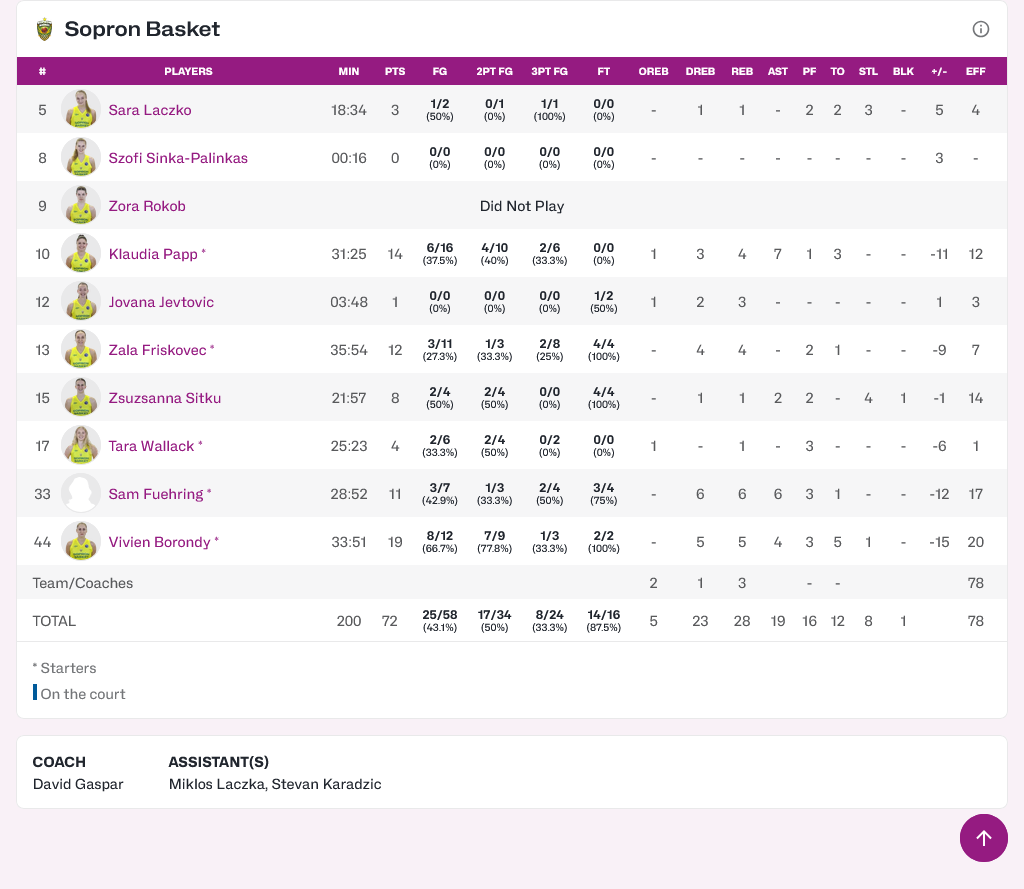
Task: Click Sam Fuehring's placeholder avatar
Action: click(81, 494)
